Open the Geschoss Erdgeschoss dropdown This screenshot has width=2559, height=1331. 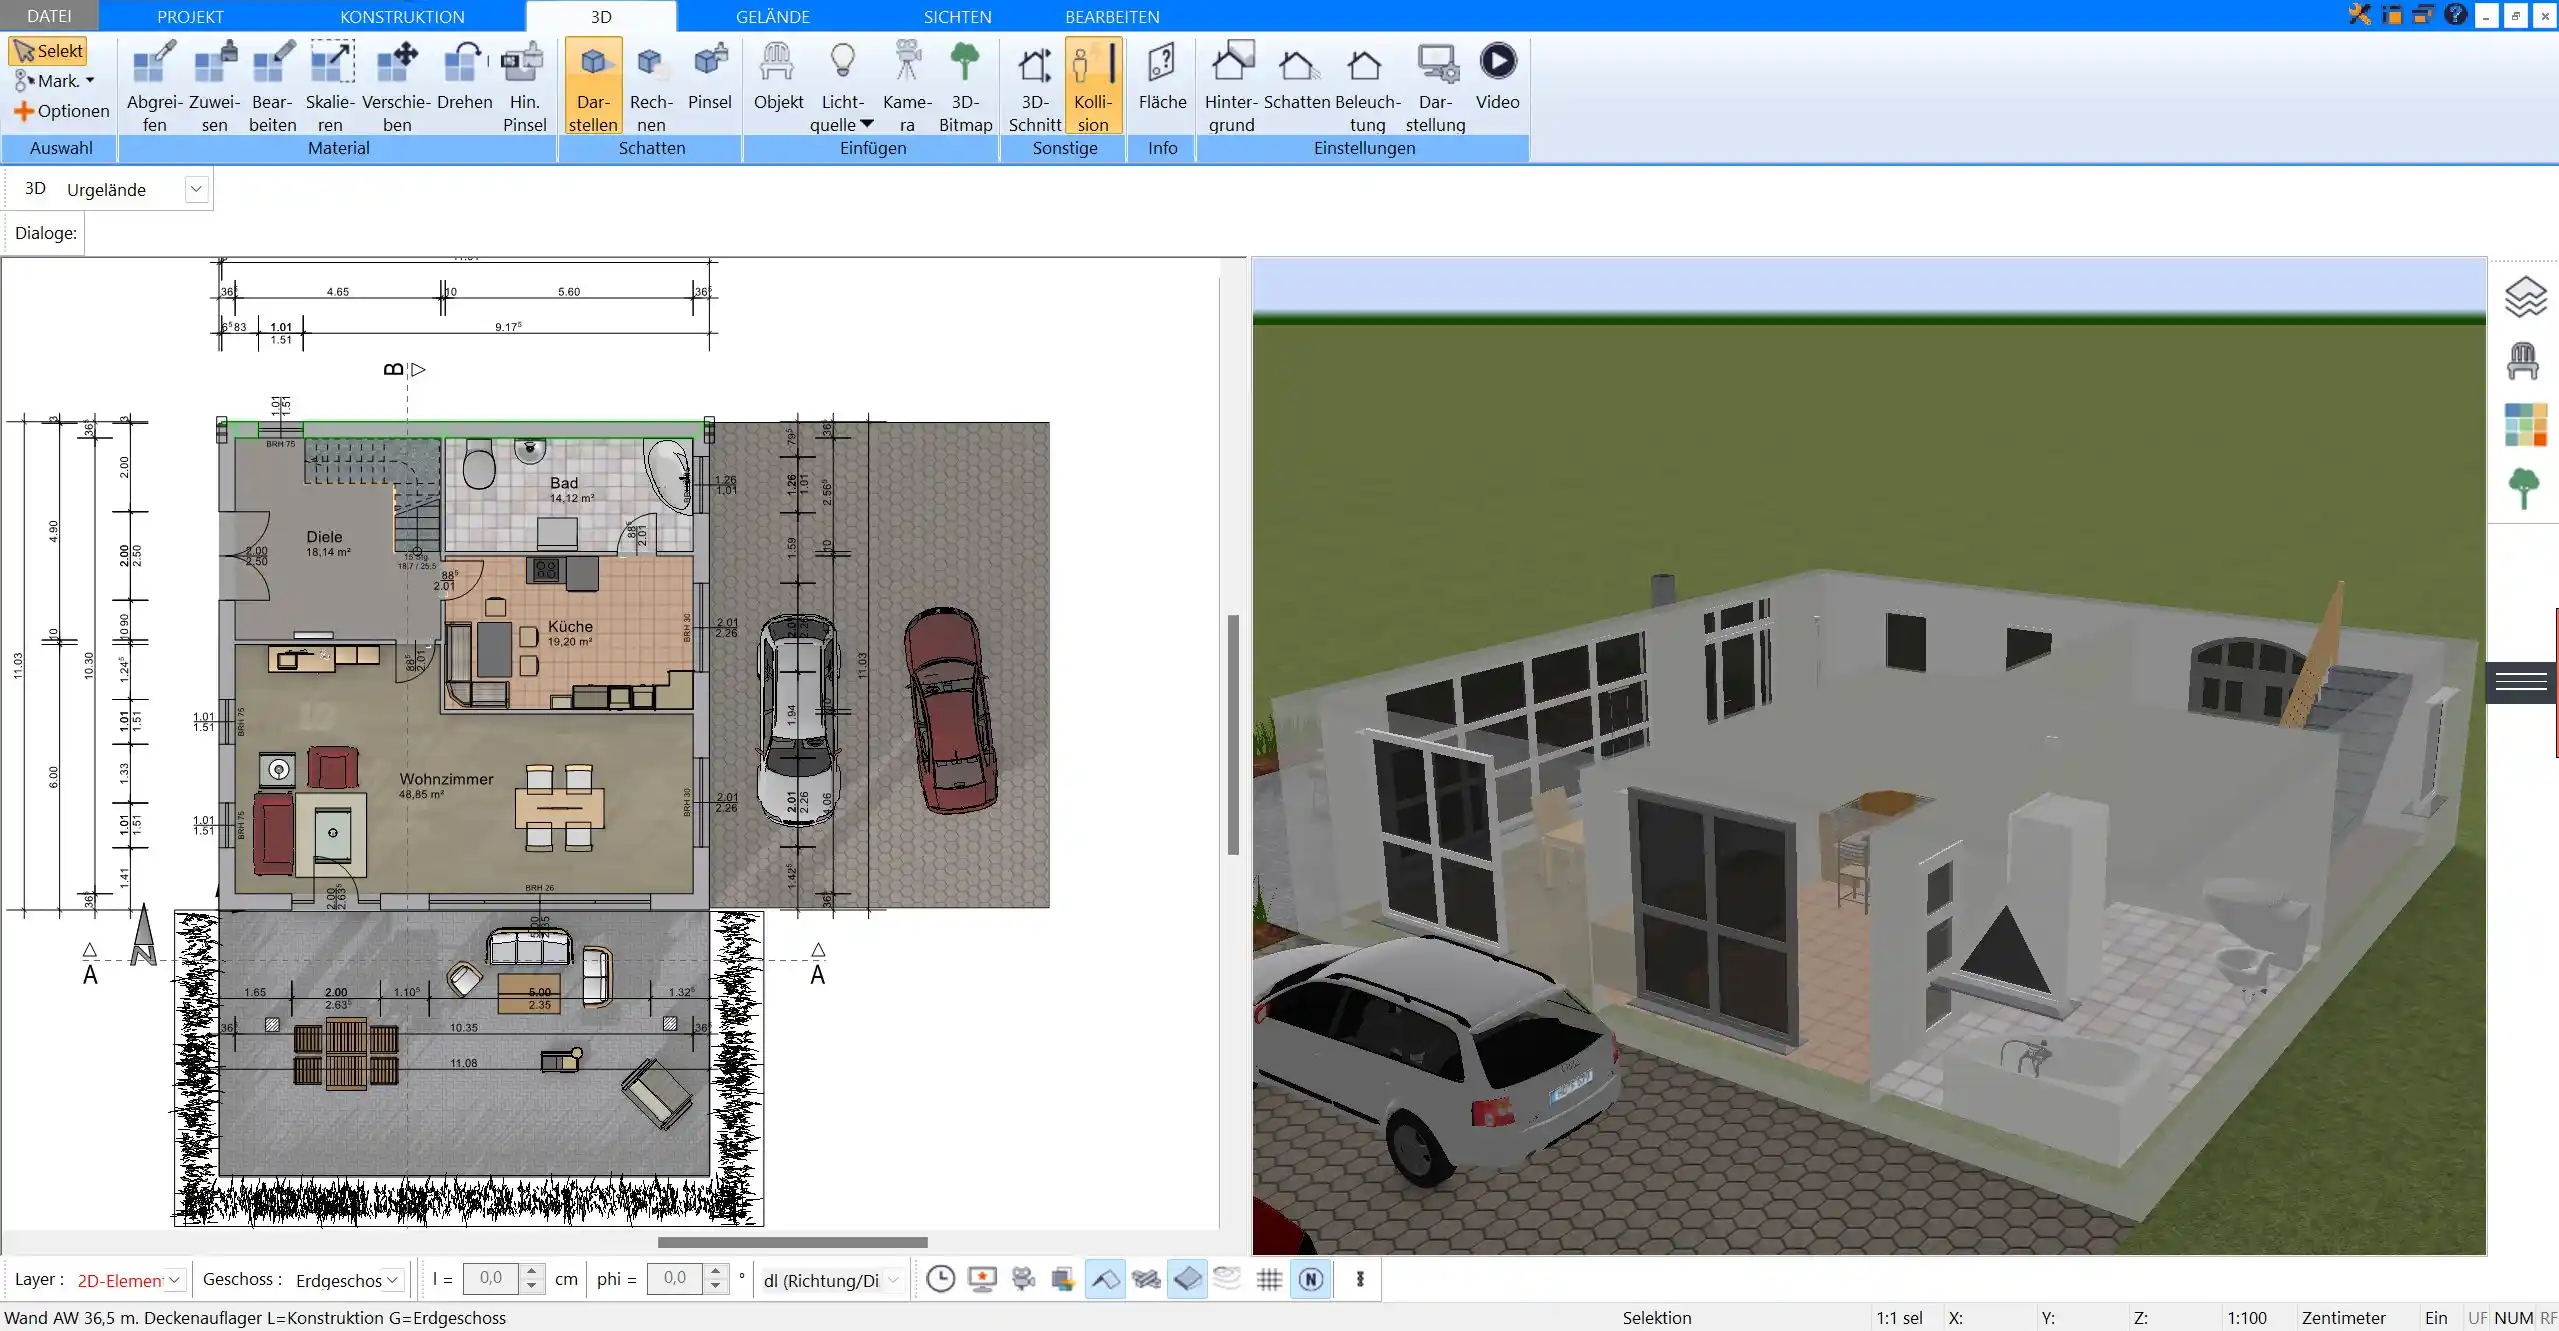(393, 1280)
